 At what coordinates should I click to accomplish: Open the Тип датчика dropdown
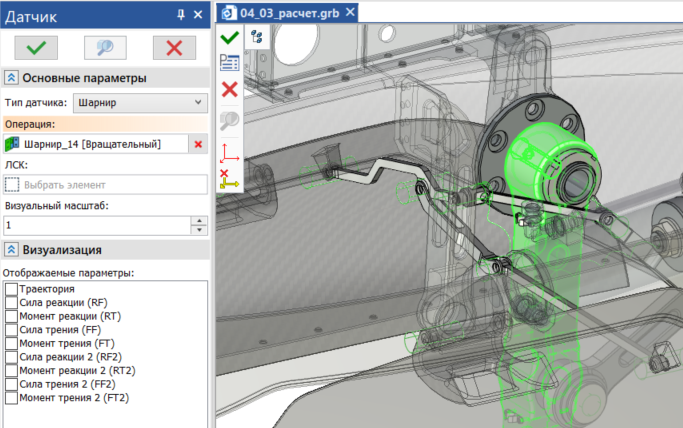click(x=139, y=102)
